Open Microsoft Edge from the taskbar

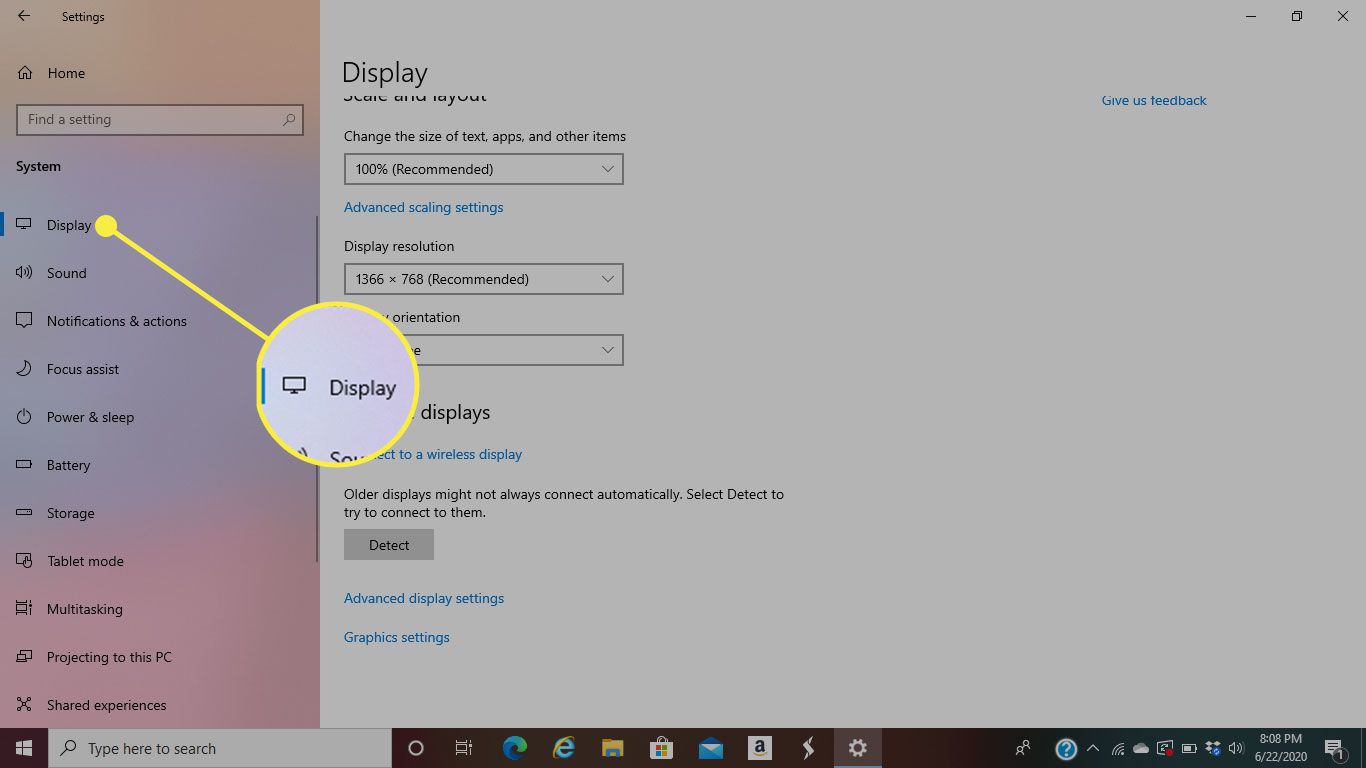(515, 748)
